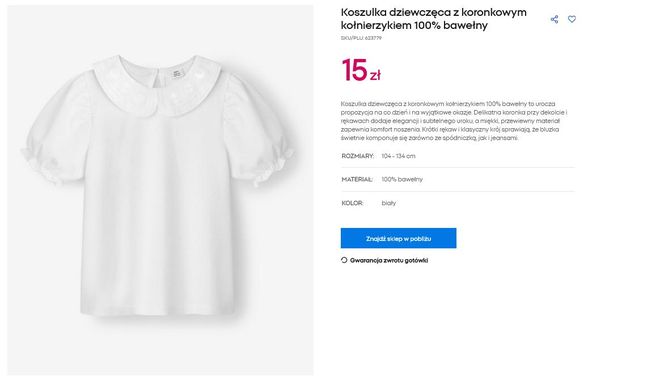Add the blouse to favorites via the heart icon
This screenshot has width=664, height=385.
572,19
